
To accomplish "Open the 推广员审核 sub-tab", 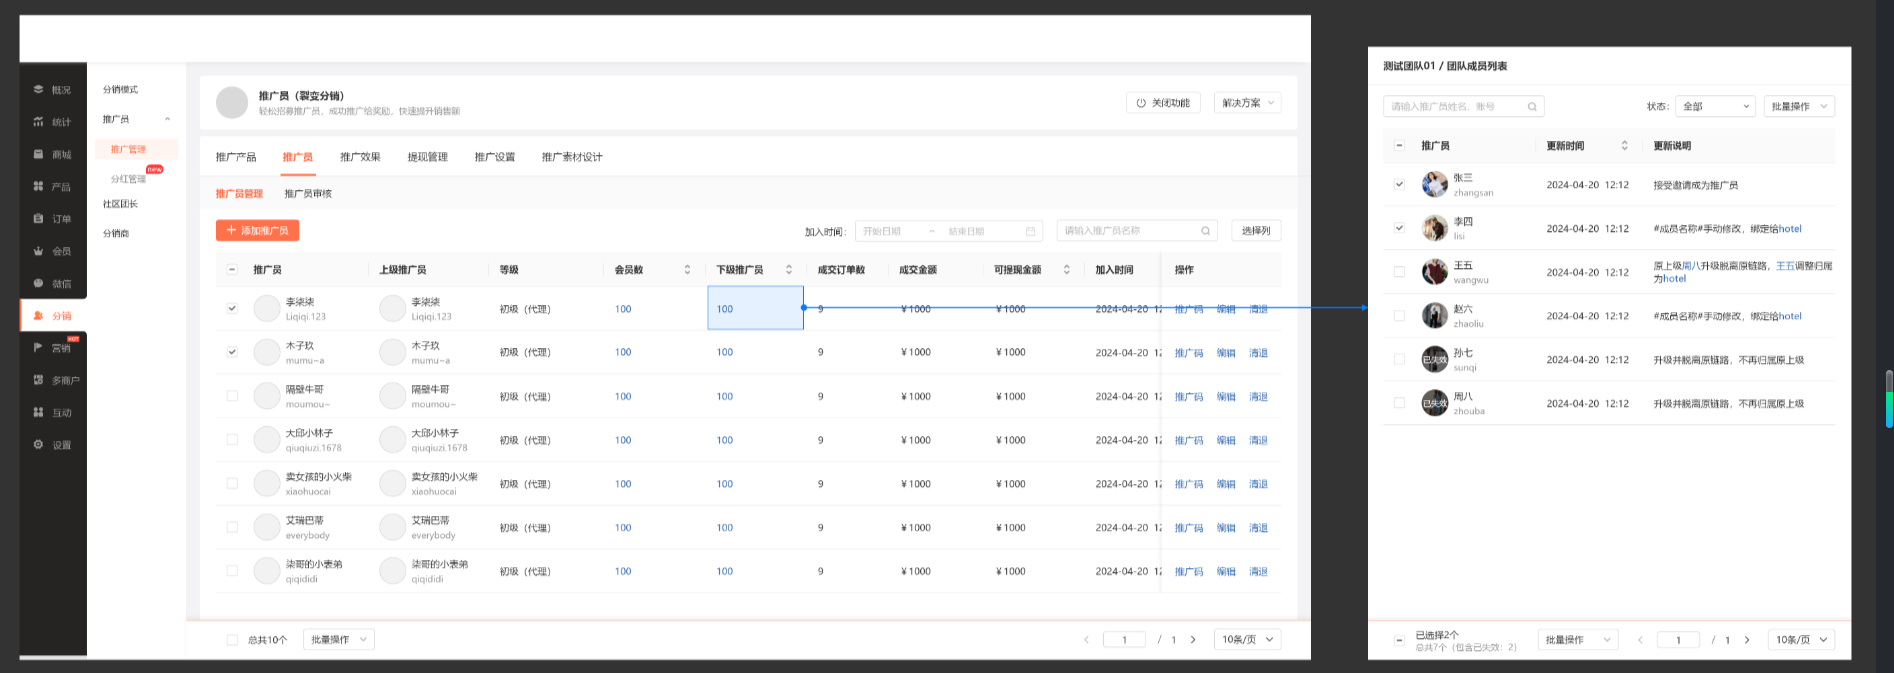I will (x=308, y=194).
